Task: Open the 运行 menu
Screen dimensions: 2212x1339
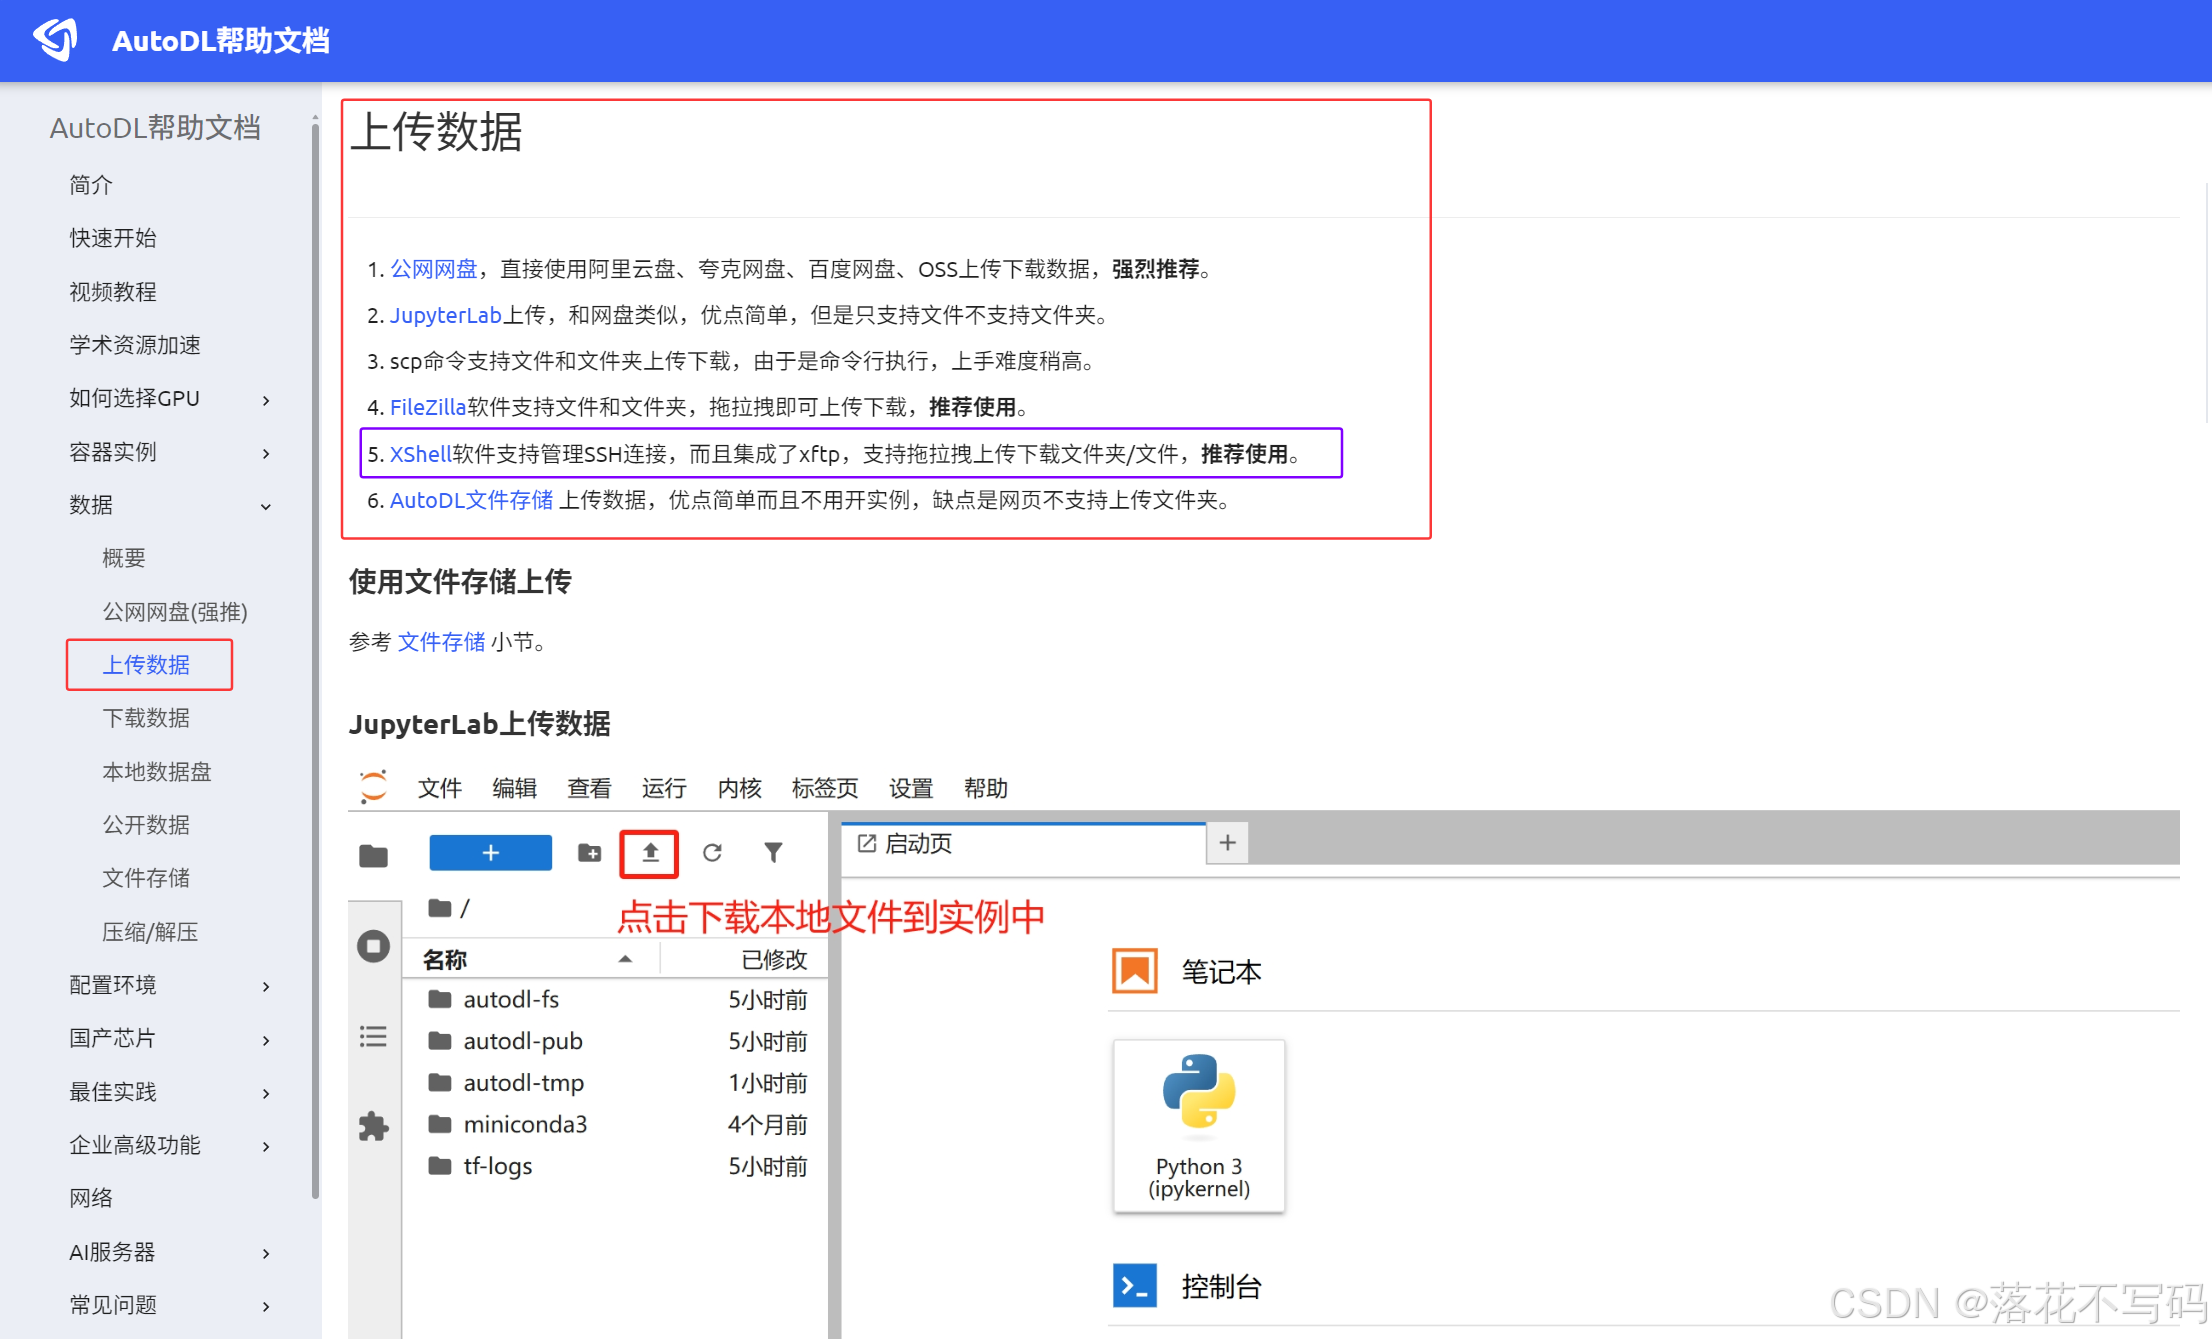Action: 664,789
